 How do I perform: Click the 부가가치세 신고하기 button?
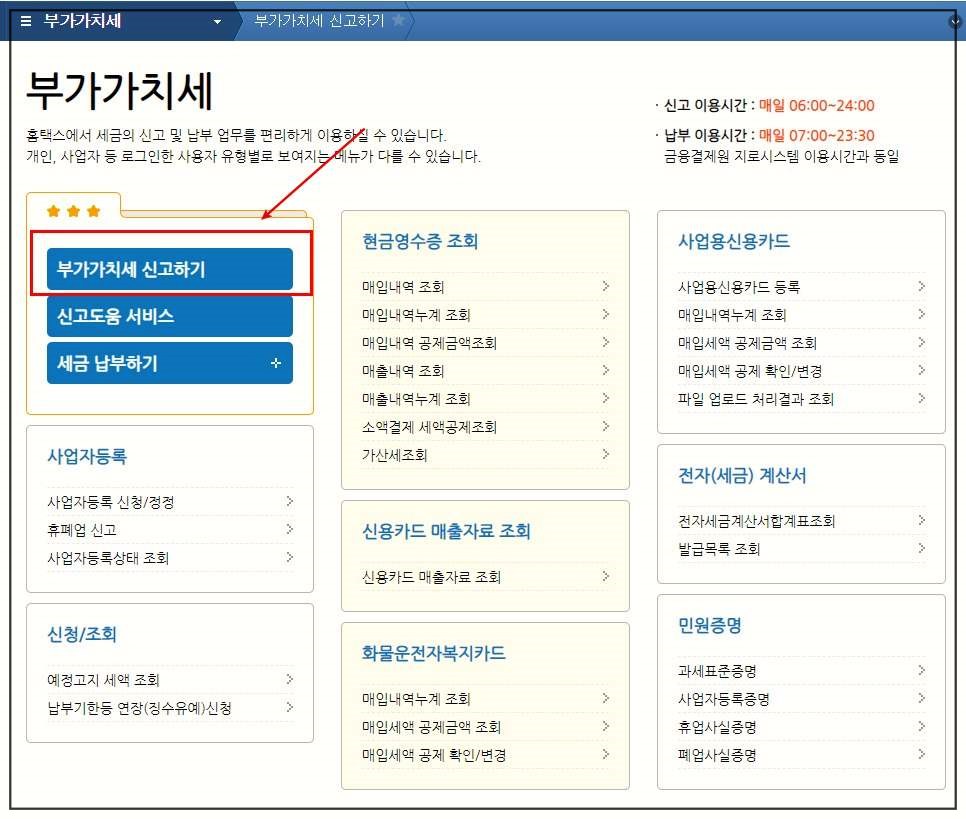pyautogui.click(x=169, y=269)
